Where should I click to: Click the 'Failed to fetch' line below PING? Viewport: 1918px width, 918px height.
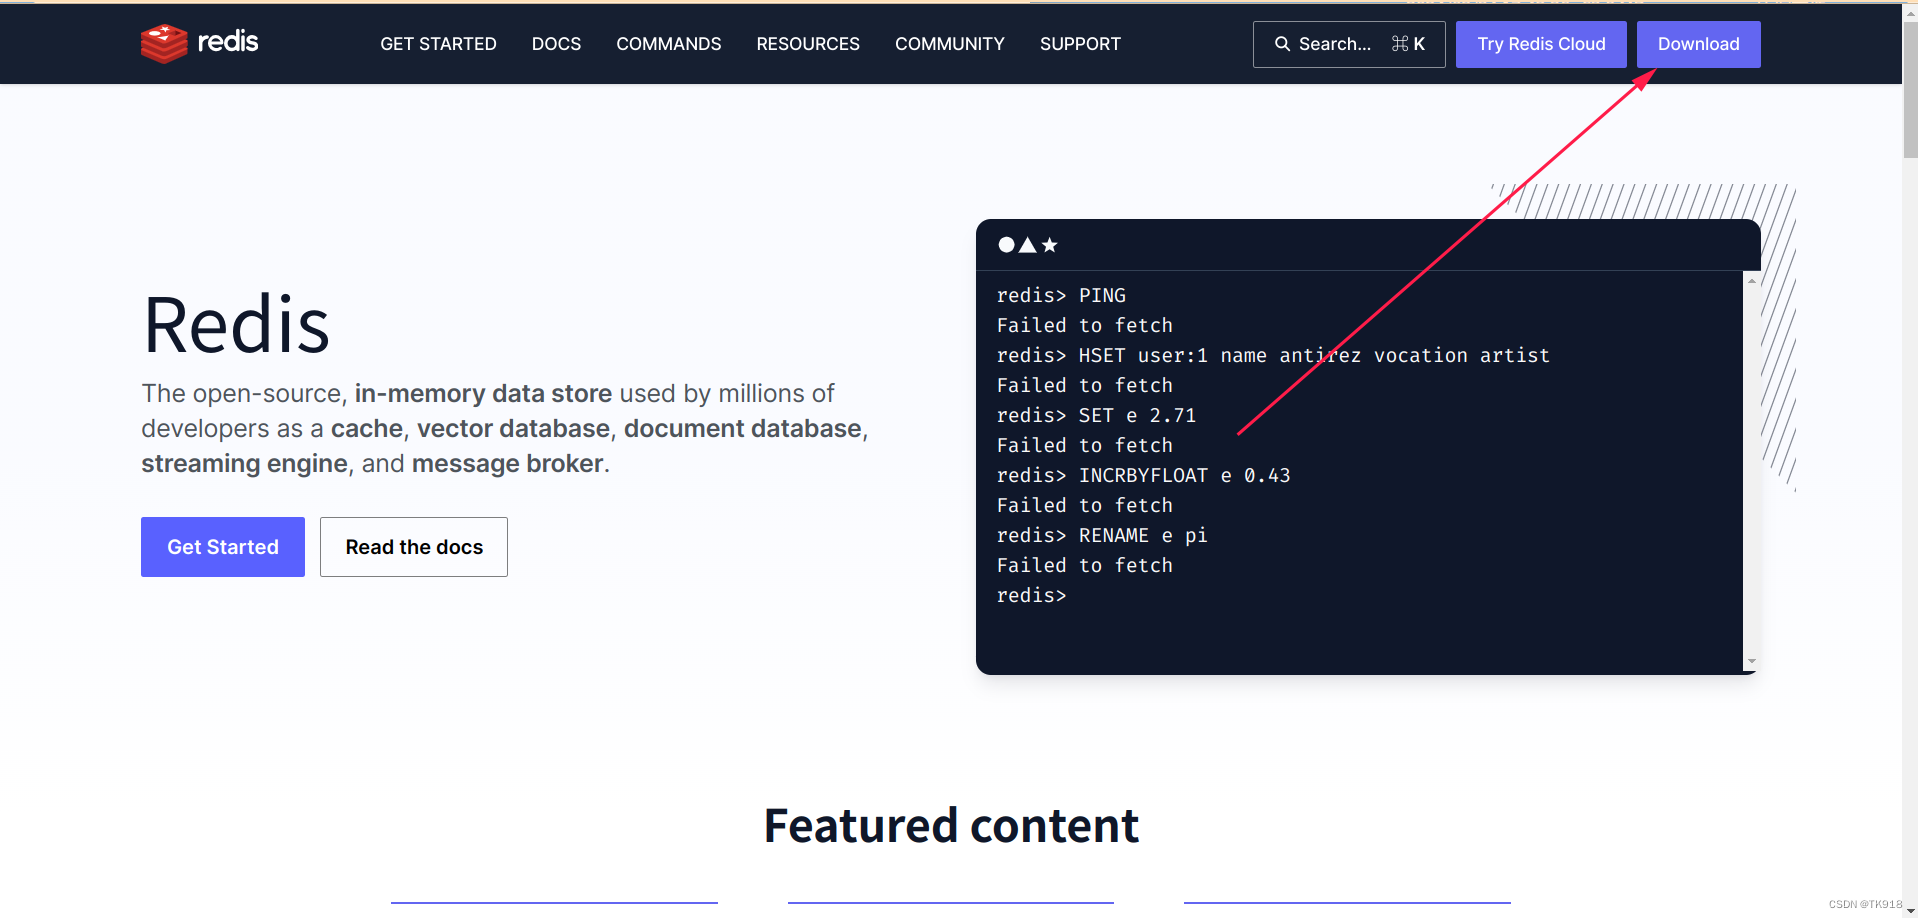[1084, 326]
